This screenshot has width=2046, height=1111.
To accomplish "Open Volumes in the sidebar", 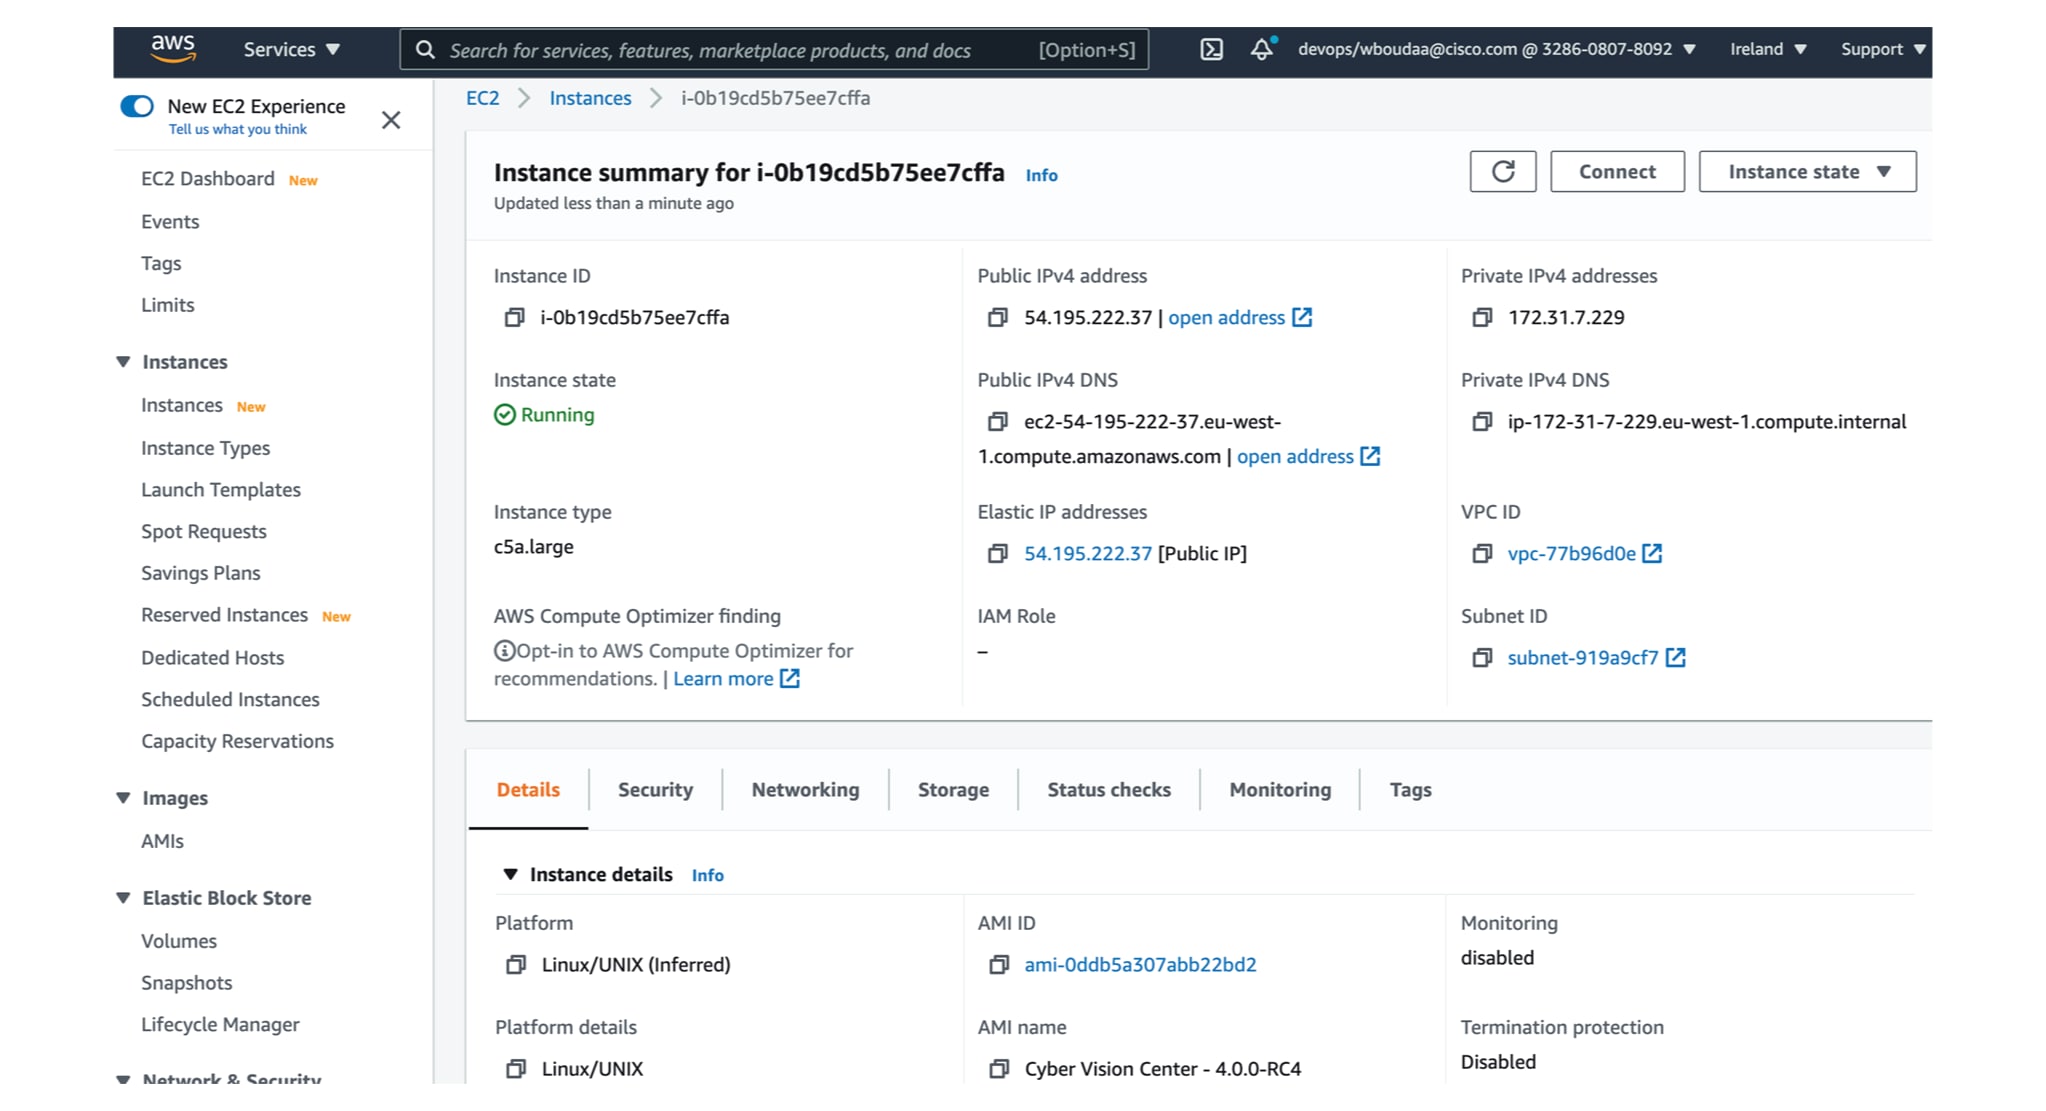I will [x=179, y=940].
